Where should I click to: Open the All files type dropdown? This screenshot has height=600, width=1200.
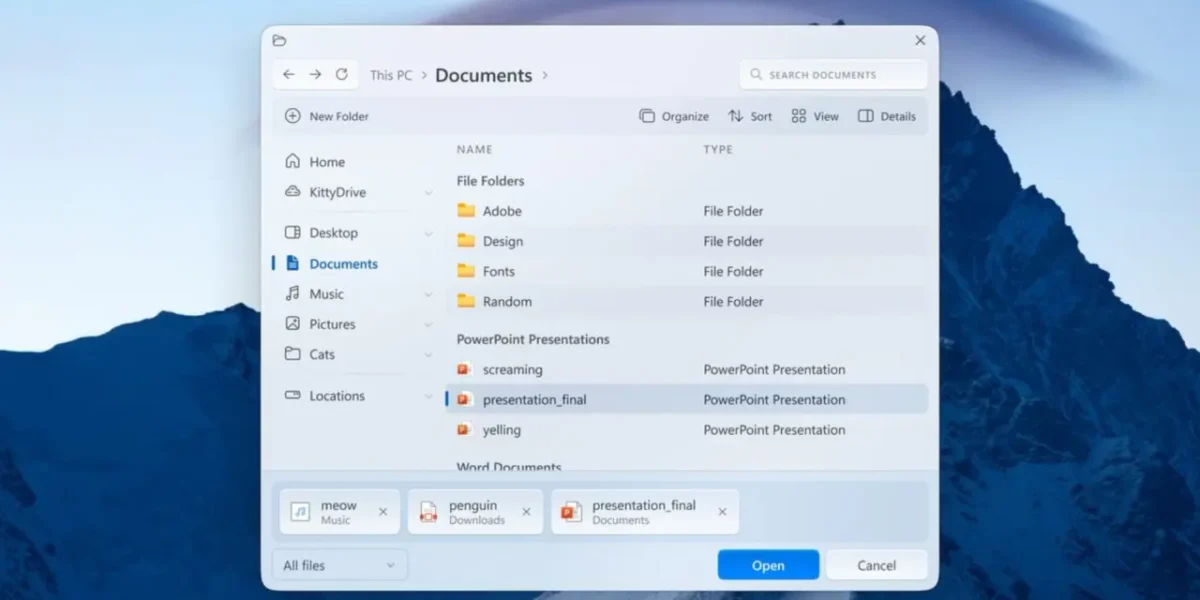pyautogui.click(x=340, y=565)
